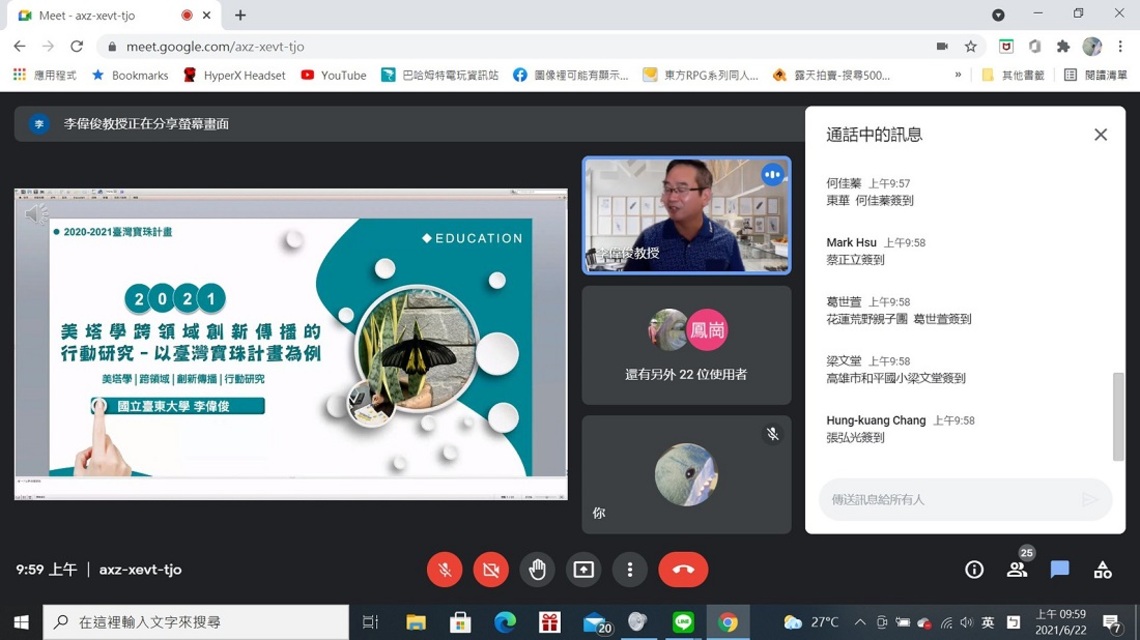Image resolution: width=1140 pixels, height=640 pixels.
Task: Open LINE app from taskbar
Action: point(682,623)
